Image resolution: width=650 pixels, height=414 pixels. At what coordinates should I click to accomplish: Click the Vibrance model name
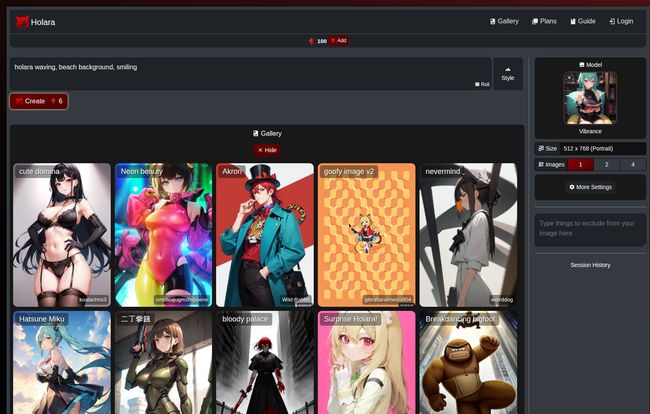[x=590, y=131]
